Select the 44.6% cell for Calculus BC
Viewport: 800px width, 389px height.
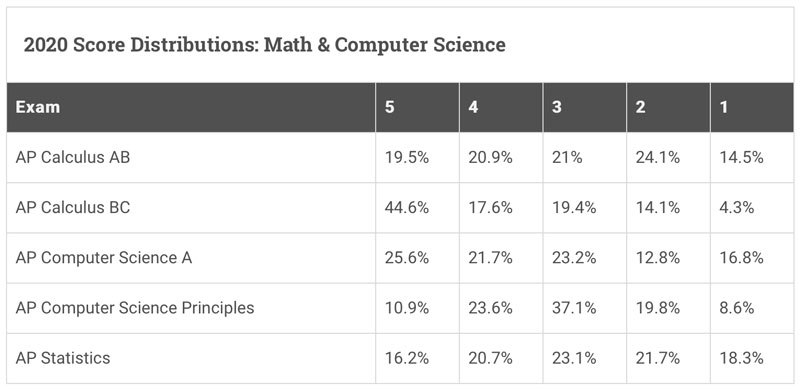pyautogui.click(x=417, y=208)
